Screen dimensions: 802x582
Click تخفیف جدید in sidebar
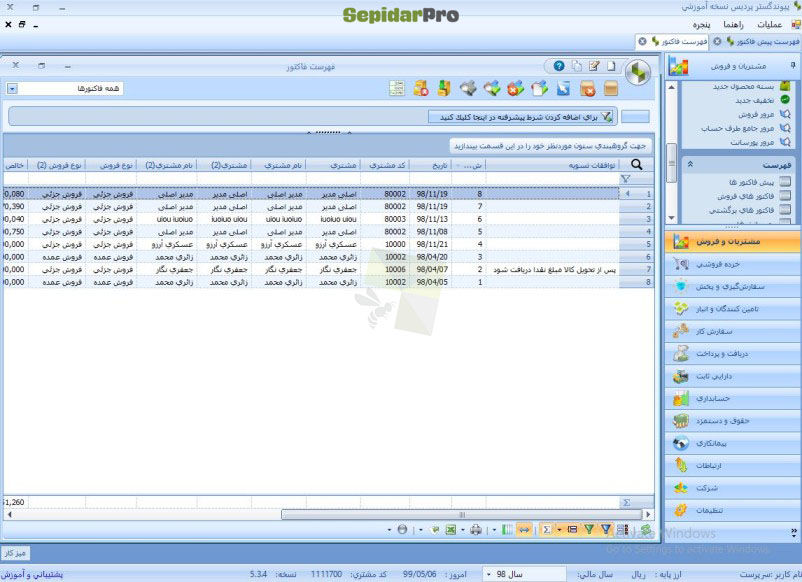coord(754,100)
